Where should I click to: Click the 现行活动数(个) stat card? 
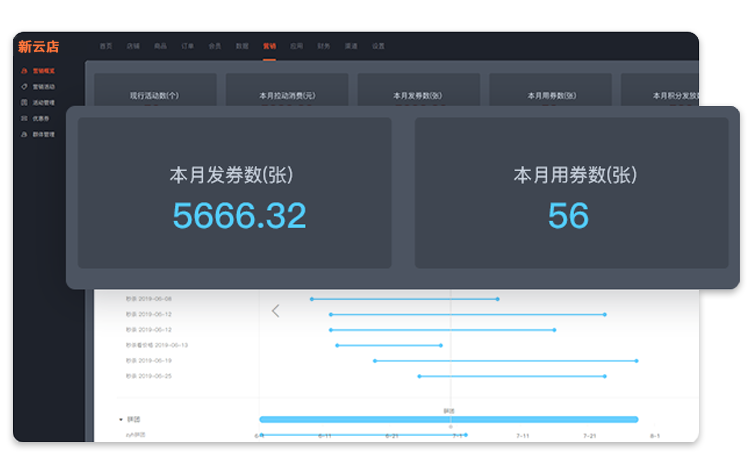pyautogui.click(x=154, y=92)
